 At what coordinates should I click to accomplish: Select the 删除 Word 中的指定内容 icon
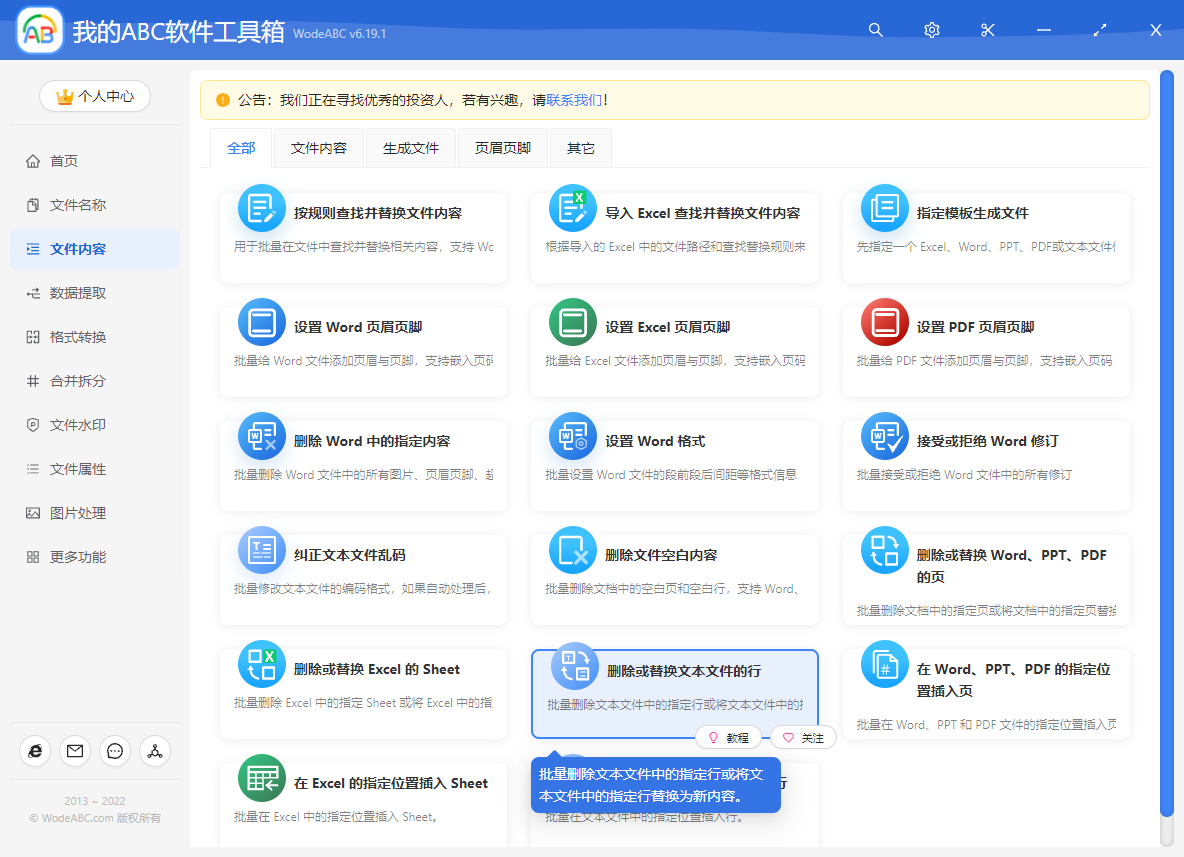261,436
